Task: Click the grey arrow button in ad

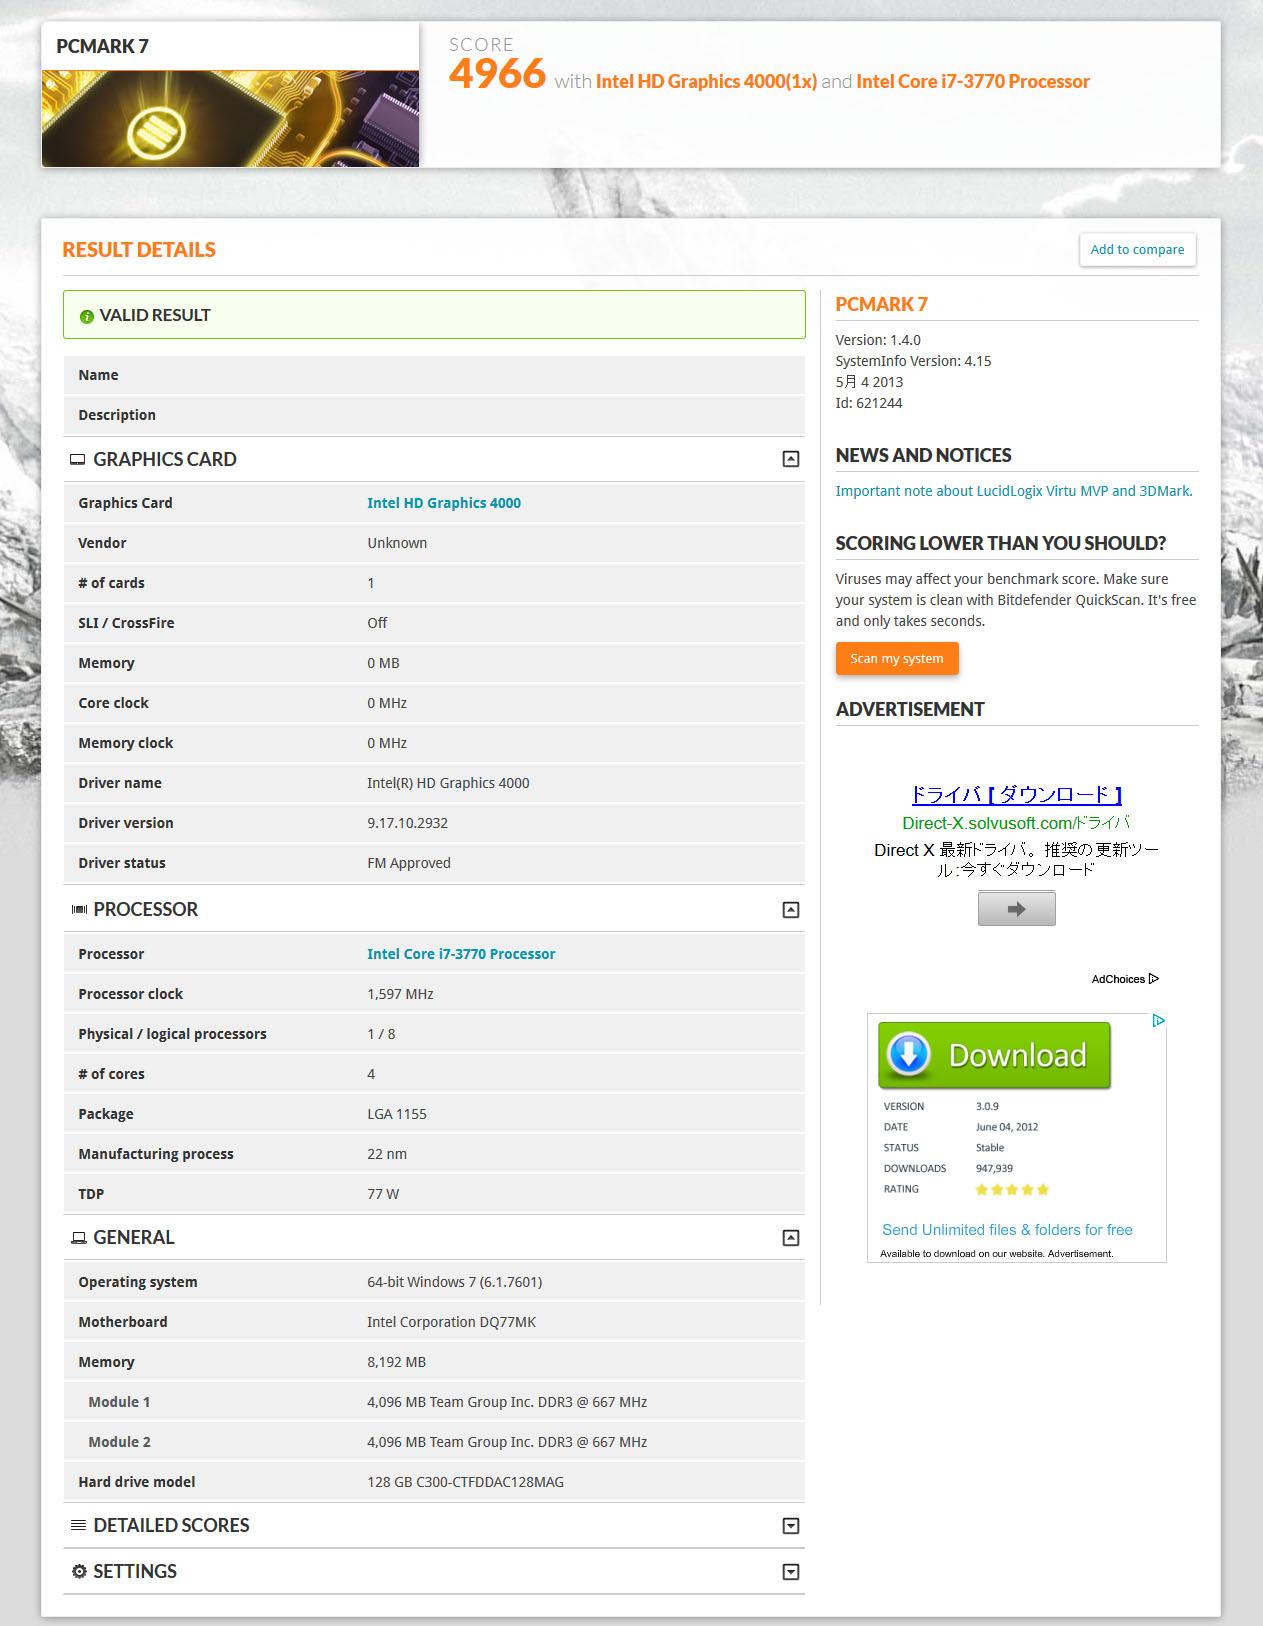Action: pos(1016,909)
